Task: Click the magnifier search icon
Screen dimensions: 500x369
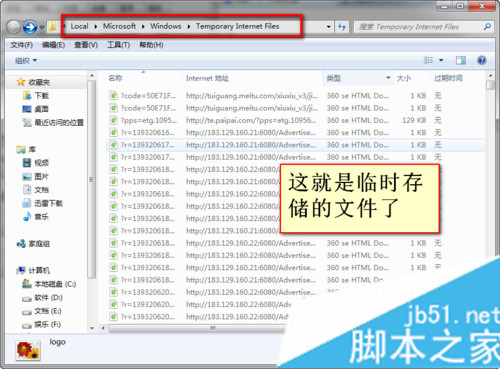Action: (x=487, y=26)
